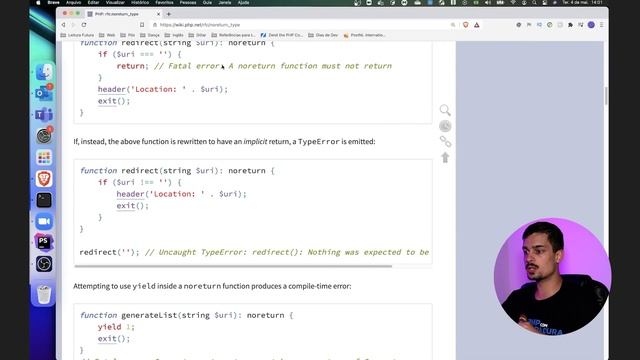This screenshot has width=640, height=360.
Task: Open the Editar menu
Action: (x=93, y=2)
